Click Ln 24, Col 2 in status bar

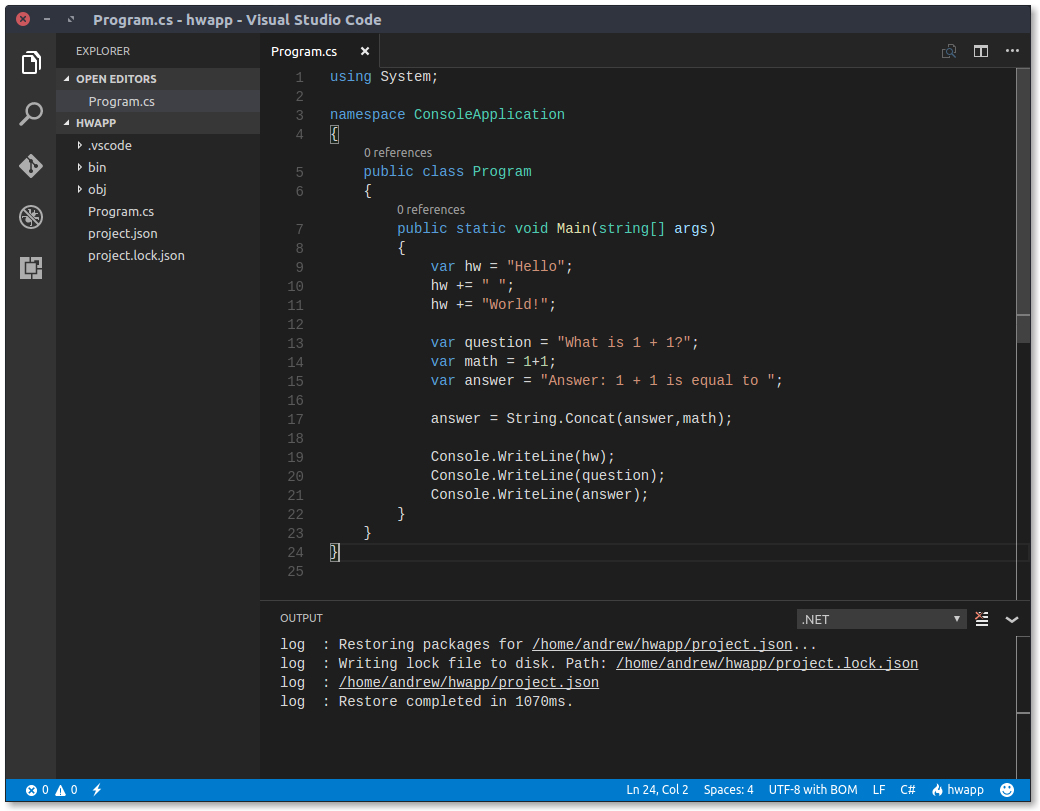pyautogui.click(x=657, y=790)
